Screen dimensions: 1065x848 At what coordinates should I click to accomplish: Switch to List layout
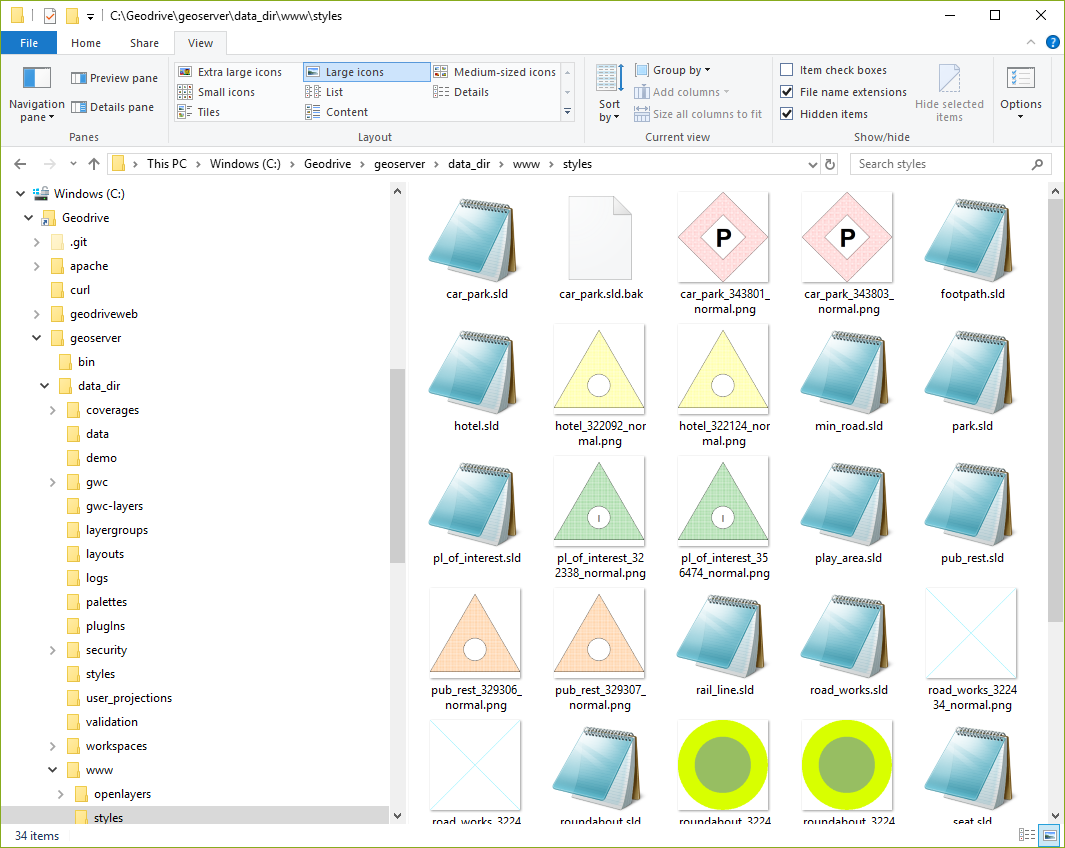[325, 92]
